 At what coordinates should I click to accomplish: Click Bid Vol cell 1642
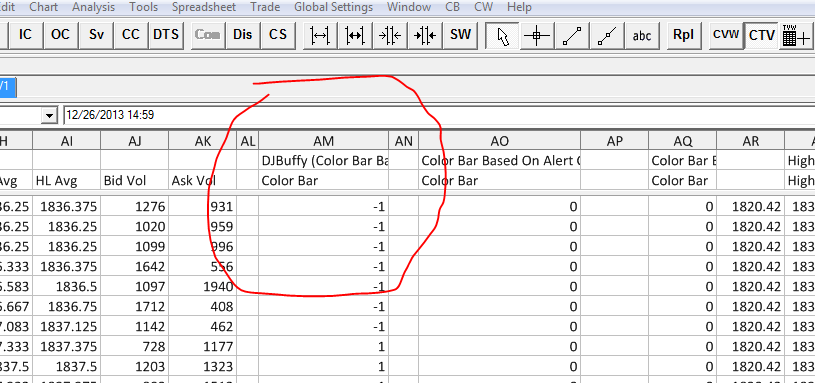click(x=135, y=267)
